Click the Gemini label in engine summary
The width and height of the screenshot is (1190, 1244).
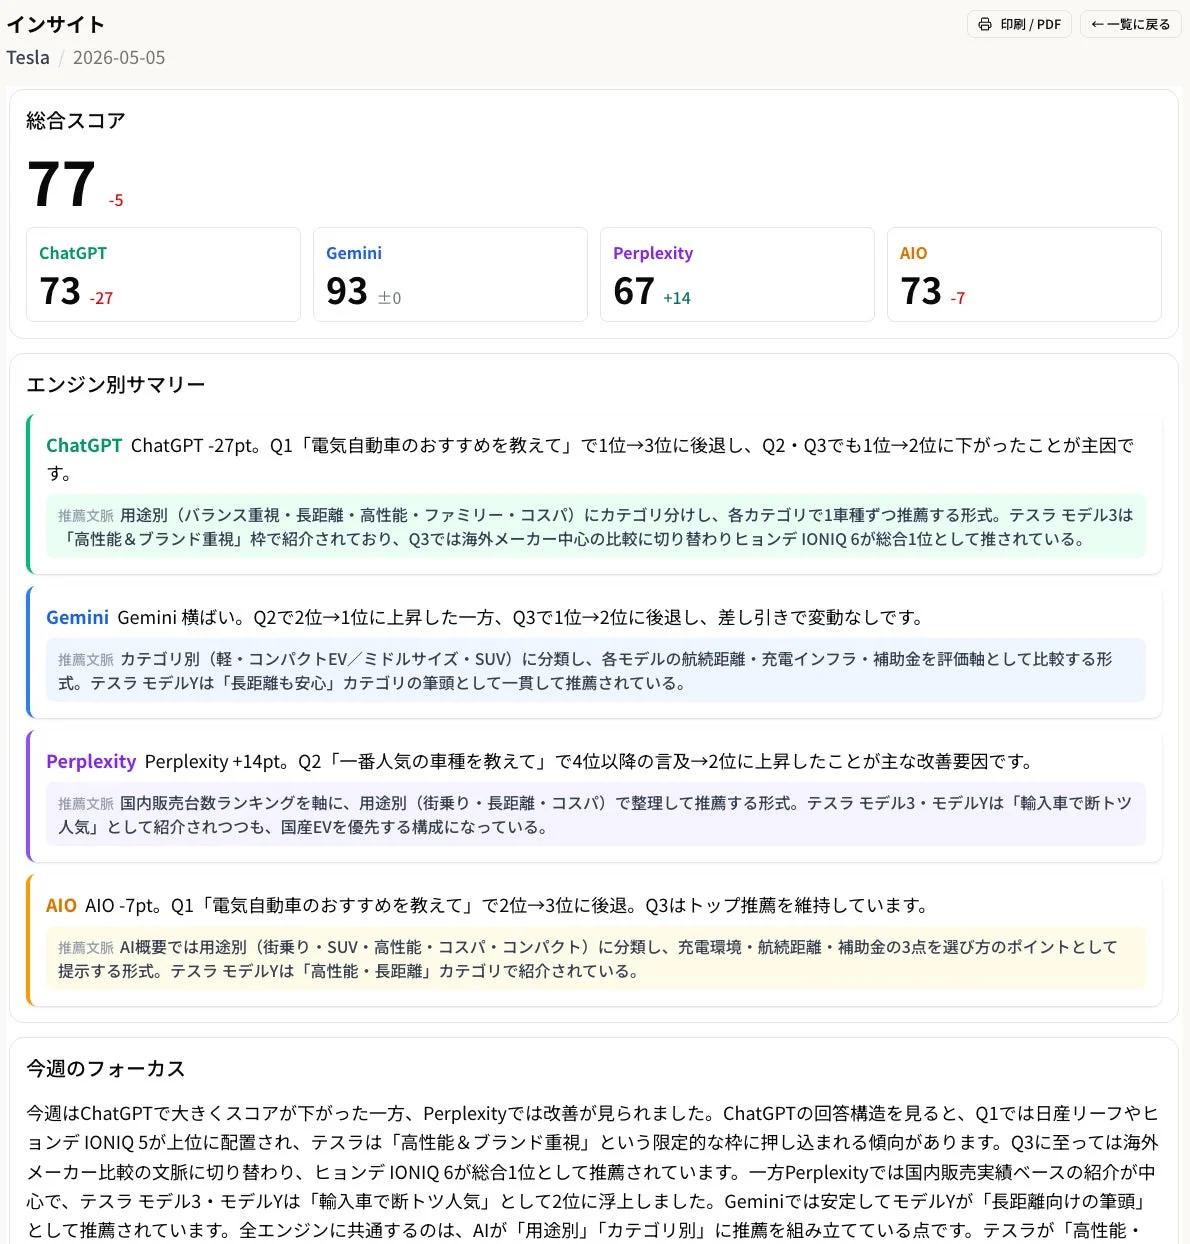(77, 617)
